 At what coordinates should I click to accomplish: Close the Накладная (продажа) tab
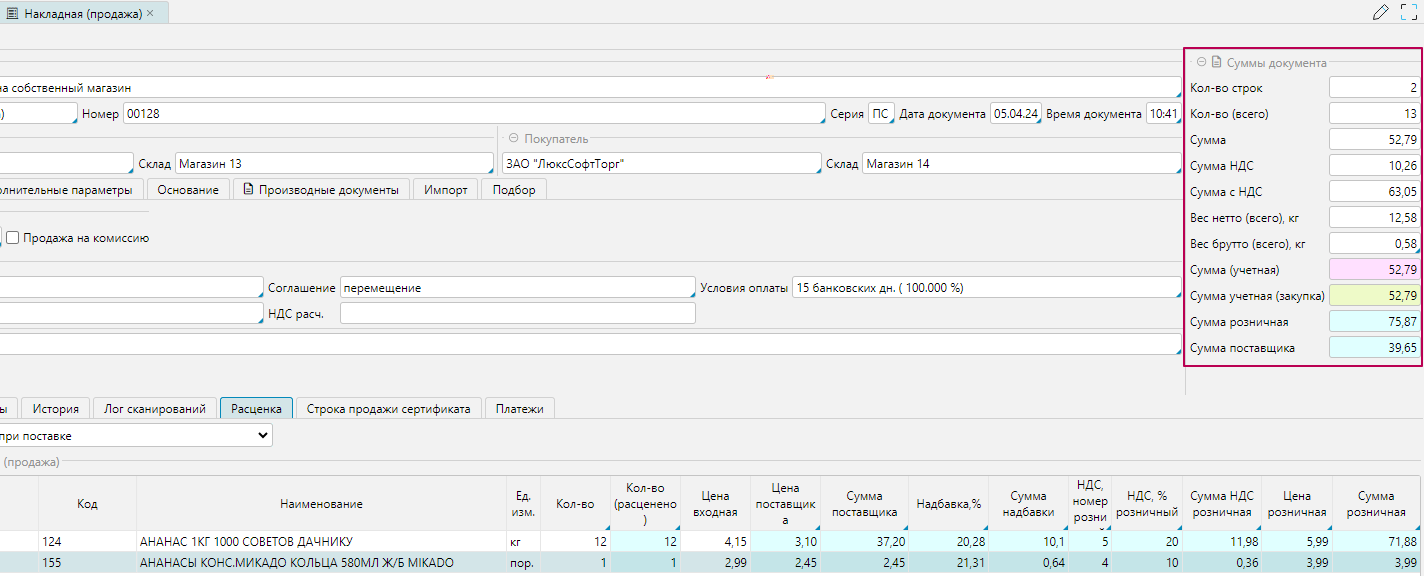coord(150,14)
